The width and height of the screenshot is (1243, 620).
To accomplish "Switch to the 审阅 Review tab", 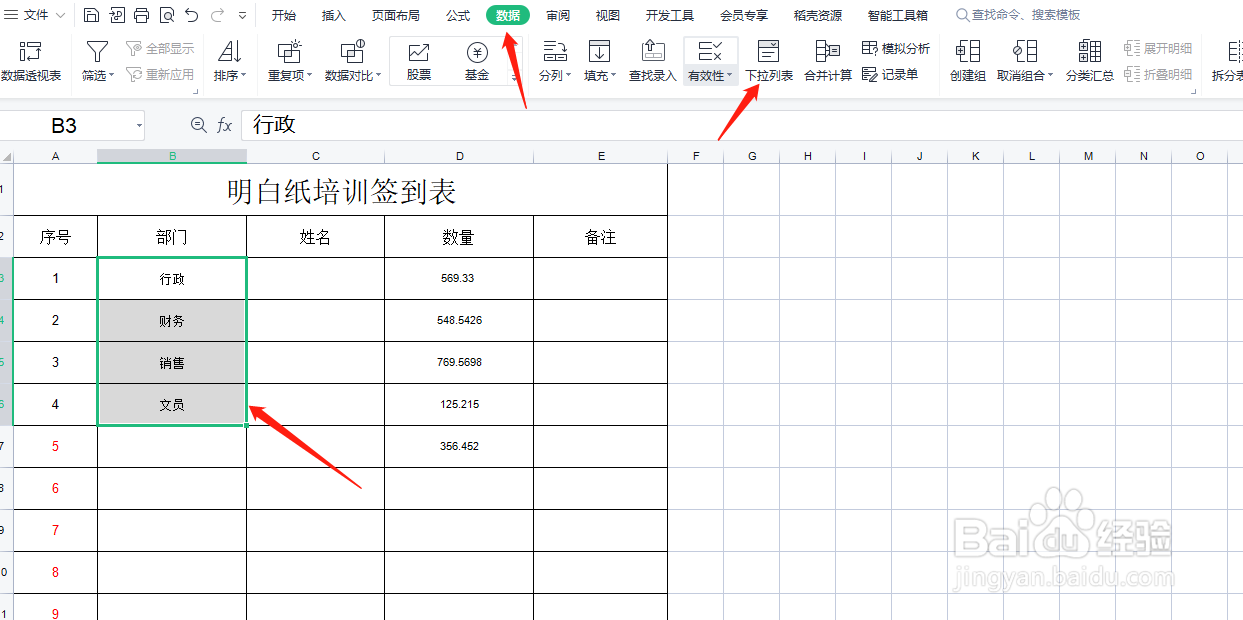I will pyautogui.click(x=557, y=15).
